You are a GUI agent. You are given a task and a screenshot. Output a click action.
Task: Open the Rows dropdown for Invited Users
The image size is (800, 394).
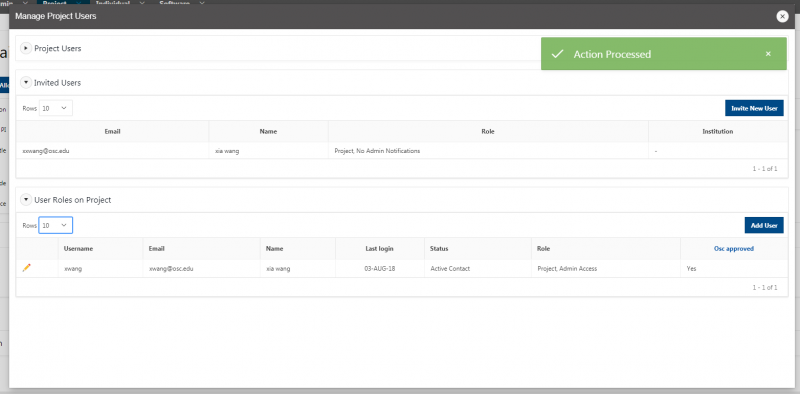56,108
